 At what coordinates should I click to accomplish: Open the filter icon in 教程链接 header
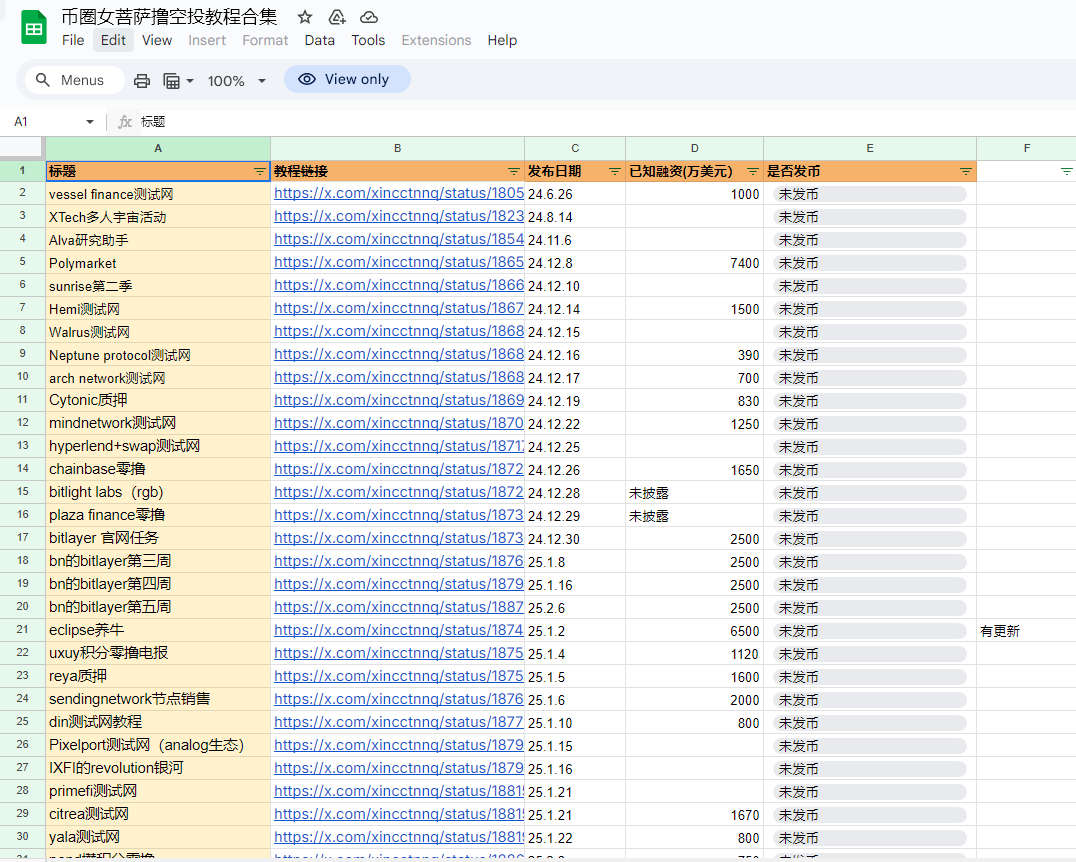point(513,172)
